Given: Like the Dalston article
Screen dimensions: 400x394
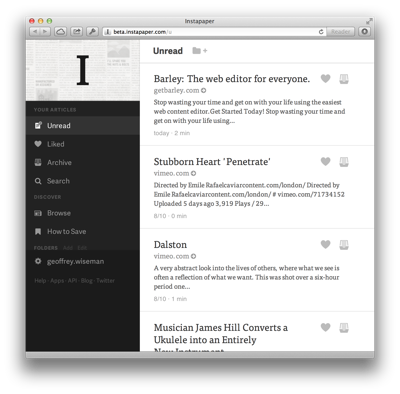Looking at the screenshot, I should click(325, 245).
